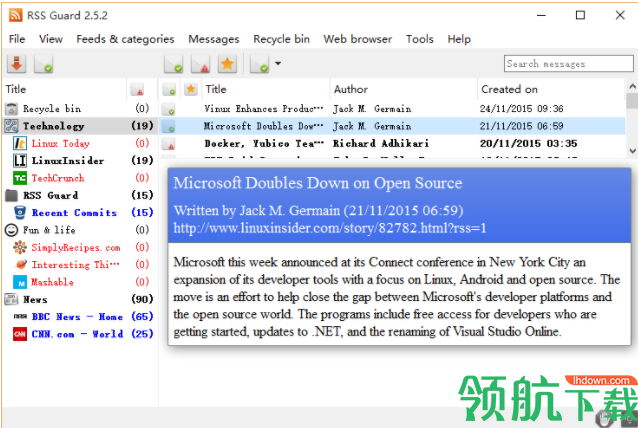Select the Recent Commits feed
638x428 pixels.
pos(80,212)
